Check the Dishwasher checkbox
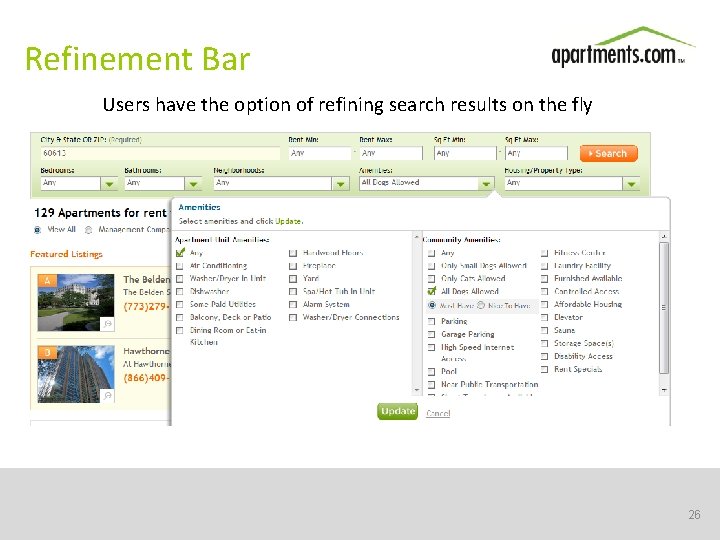720x540 pixels. point(180,292)
